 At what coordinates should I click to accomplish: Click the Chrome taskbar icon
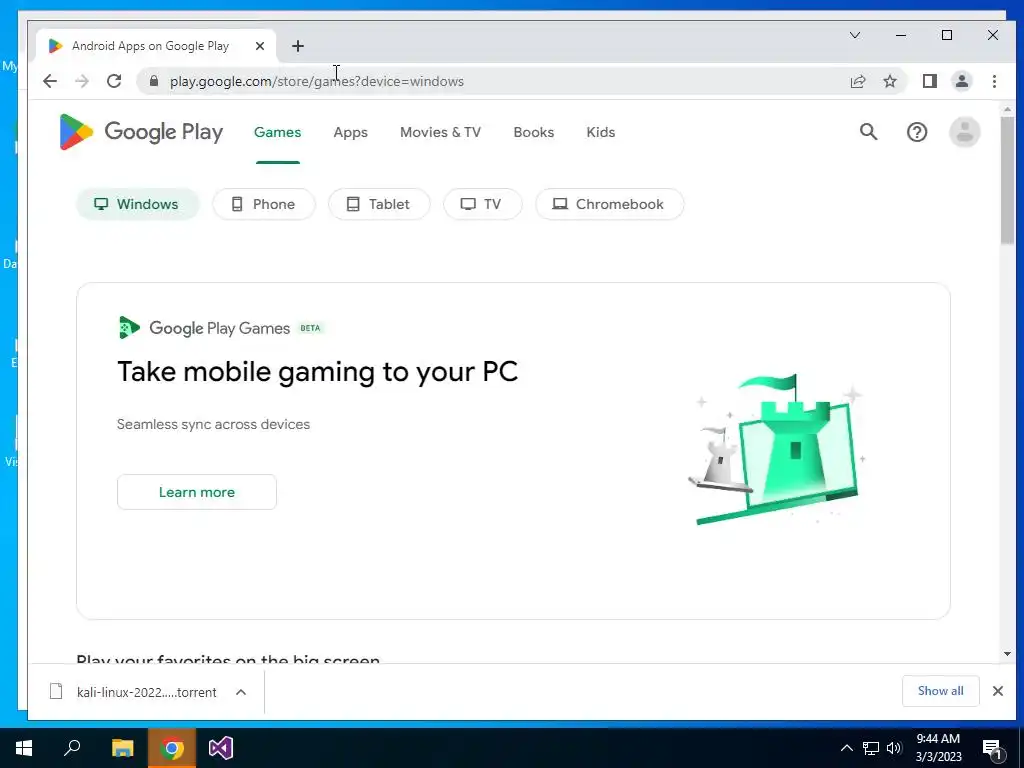point(172,748)
